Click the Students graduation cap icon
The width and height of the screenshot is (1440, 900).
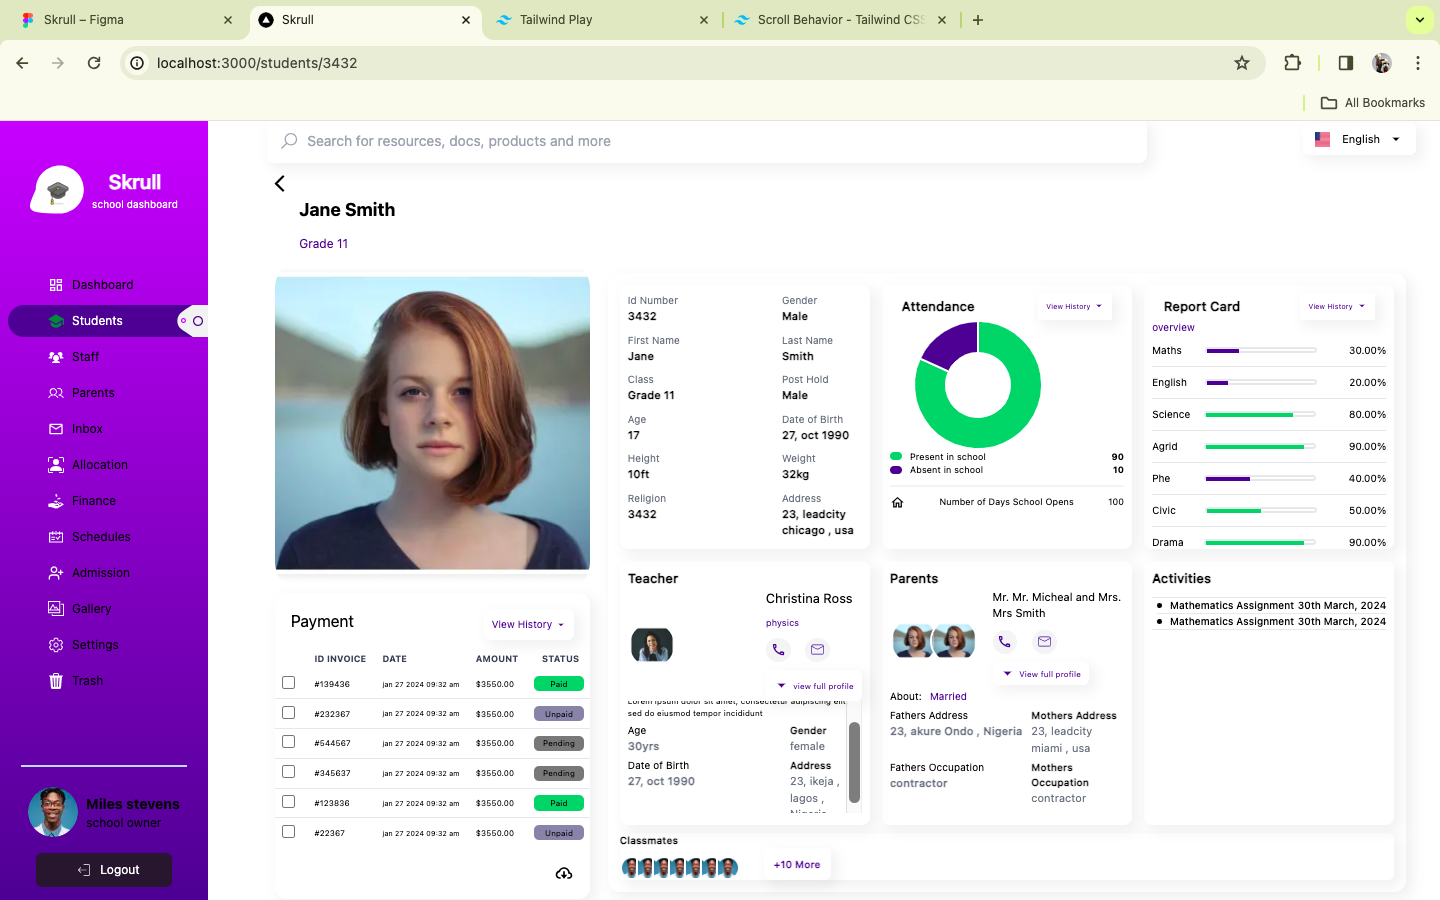point(56,321)
